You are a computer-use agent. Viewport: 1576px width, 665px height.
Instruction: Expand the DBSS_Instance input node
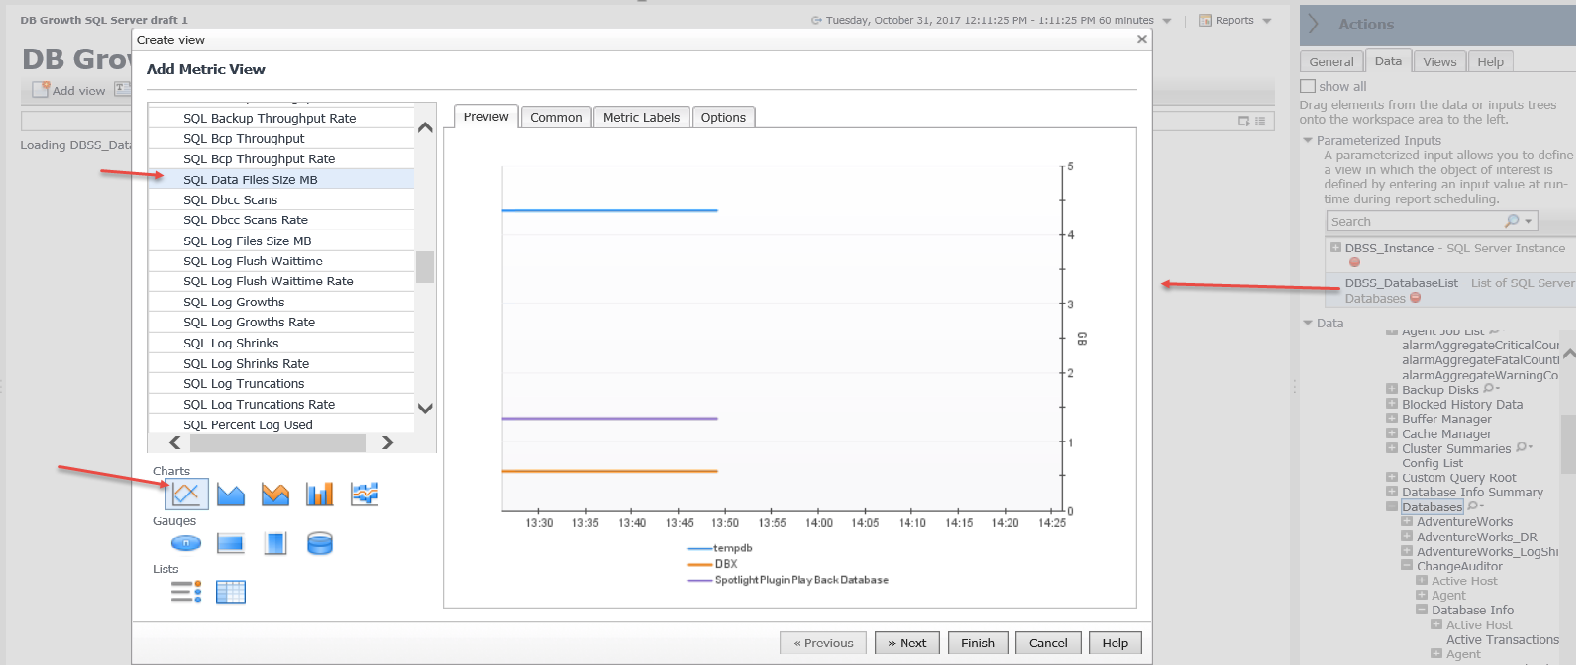(x=1335, y=247)
